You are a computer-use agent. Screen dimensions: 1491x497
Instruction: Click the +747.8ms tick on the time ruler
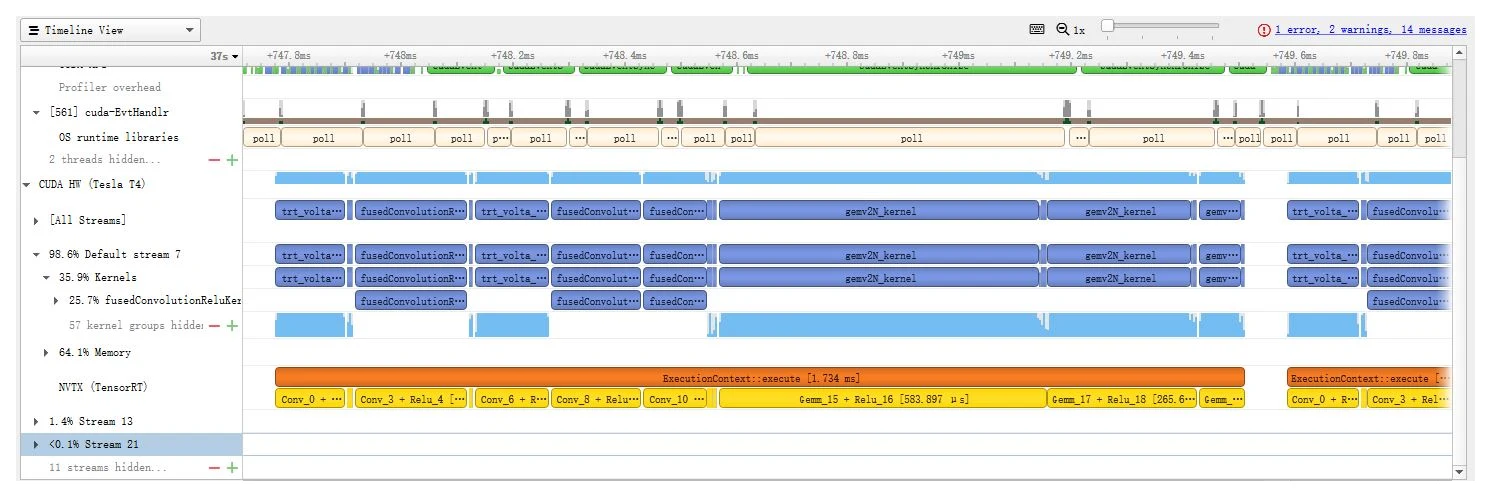tap(287, 55)
